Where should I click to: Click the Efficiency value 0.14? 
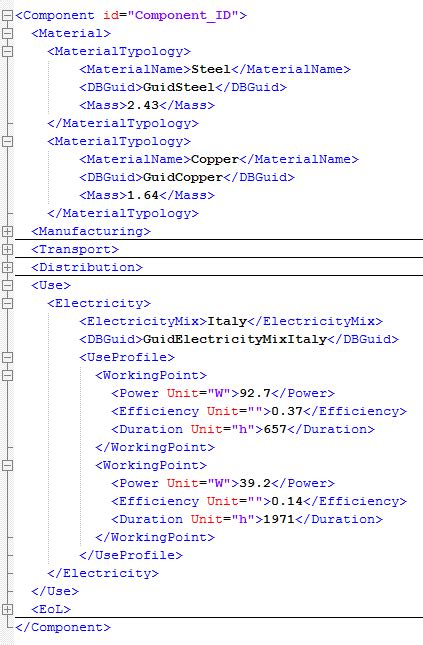click(287, 501)
